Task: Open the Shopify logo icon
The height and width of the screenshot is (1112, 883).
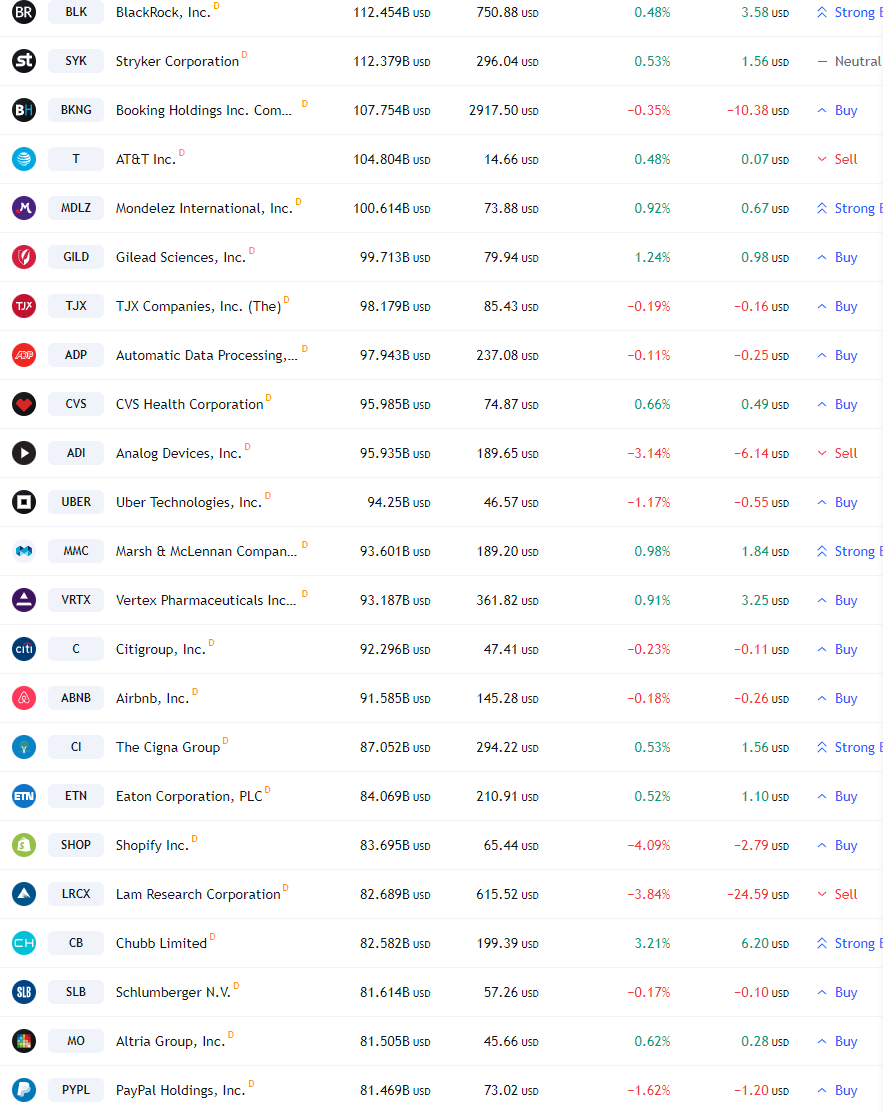Action: coord(24,845)
